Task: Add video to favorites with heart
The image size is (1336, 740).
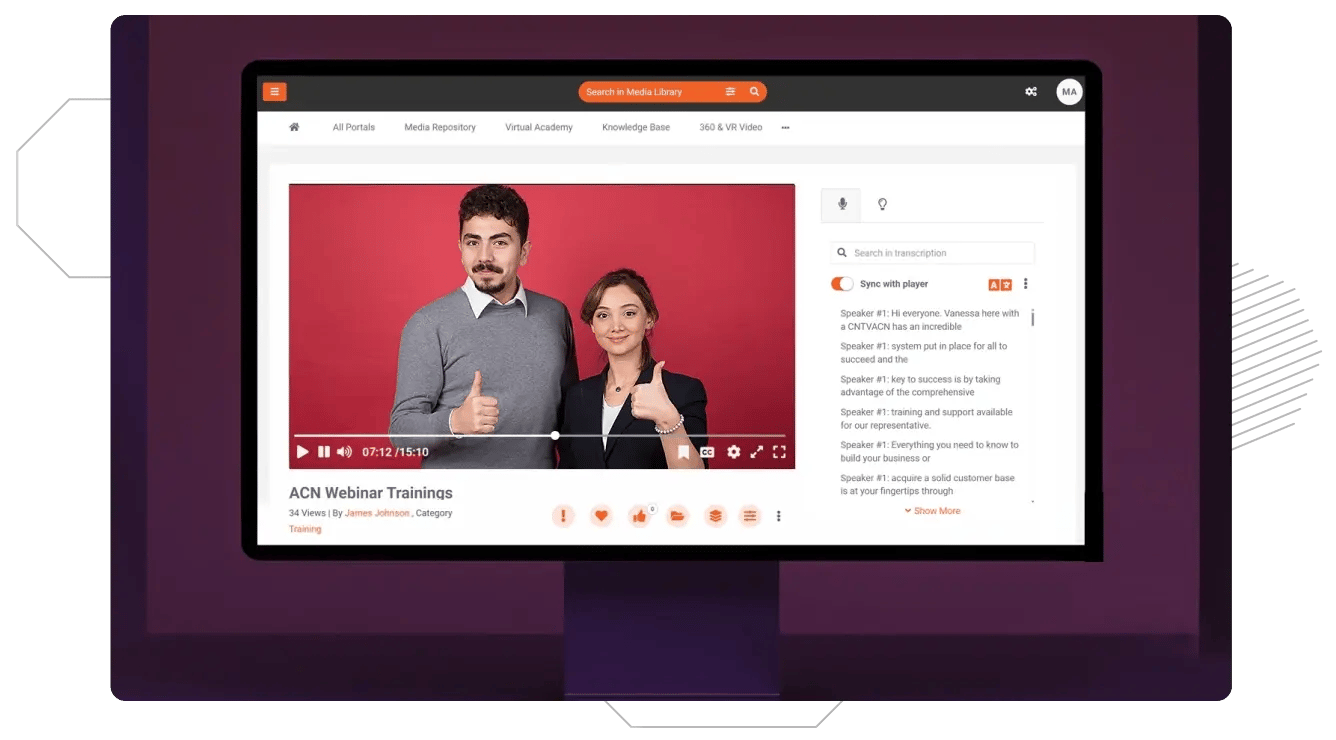Action: click(x=601, y=516)
